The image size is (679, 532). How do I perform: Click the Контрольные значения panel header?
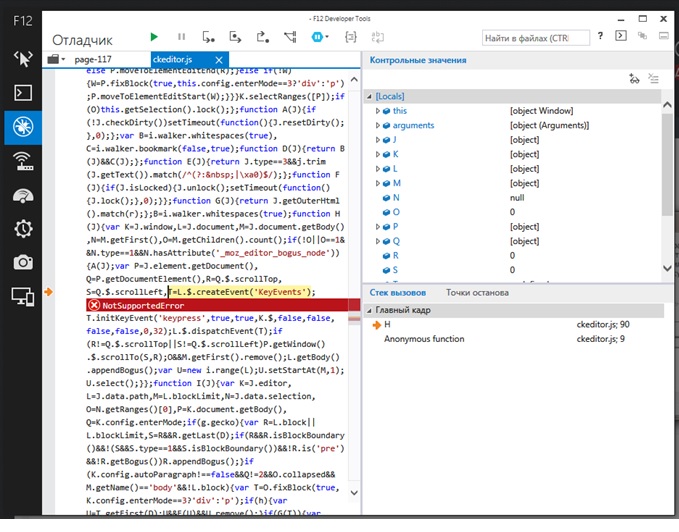418,61
